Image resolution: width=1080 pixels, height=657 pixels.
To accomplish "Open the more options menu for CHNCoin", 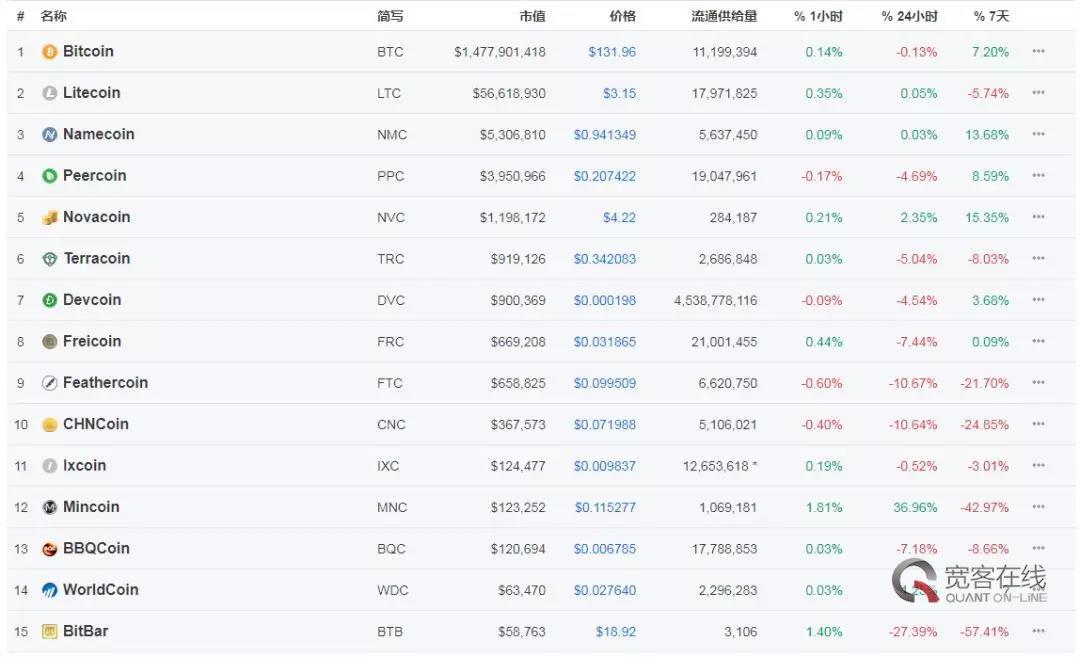I will 1039,424.
